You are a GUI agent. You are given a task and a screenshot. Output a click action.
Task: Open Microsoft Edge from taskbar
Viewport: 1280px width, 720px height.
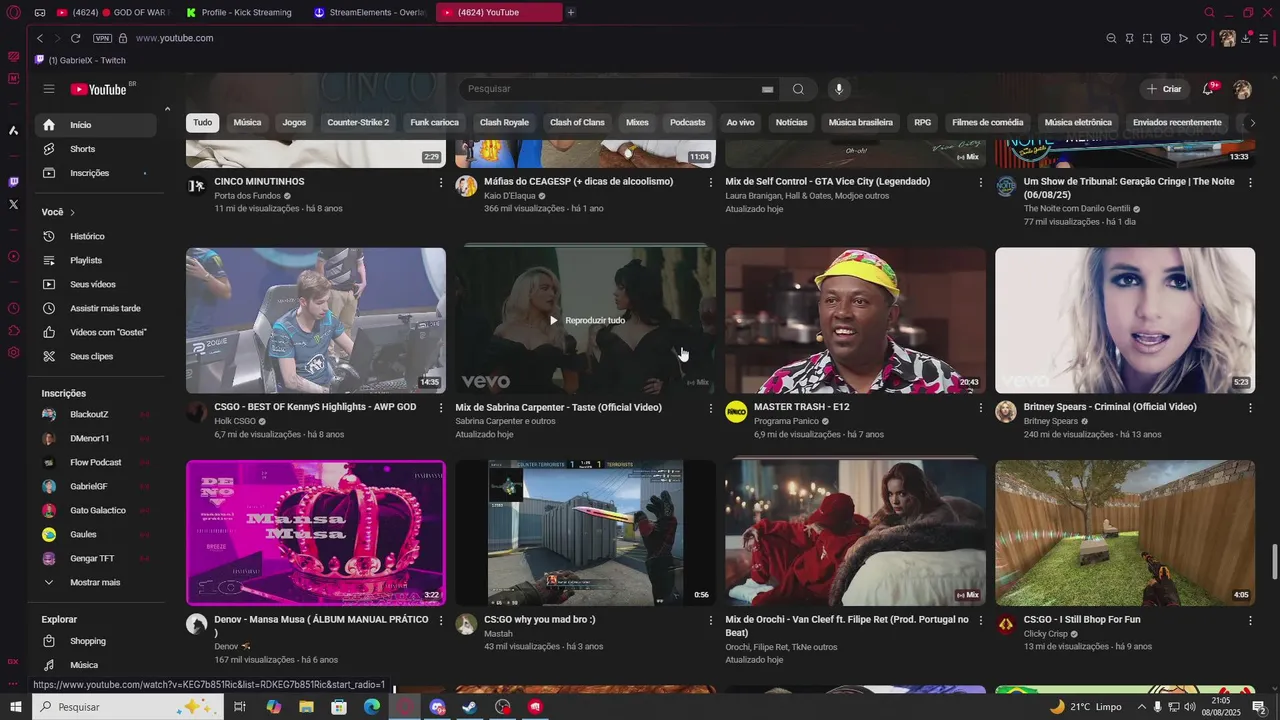point(372,707)
